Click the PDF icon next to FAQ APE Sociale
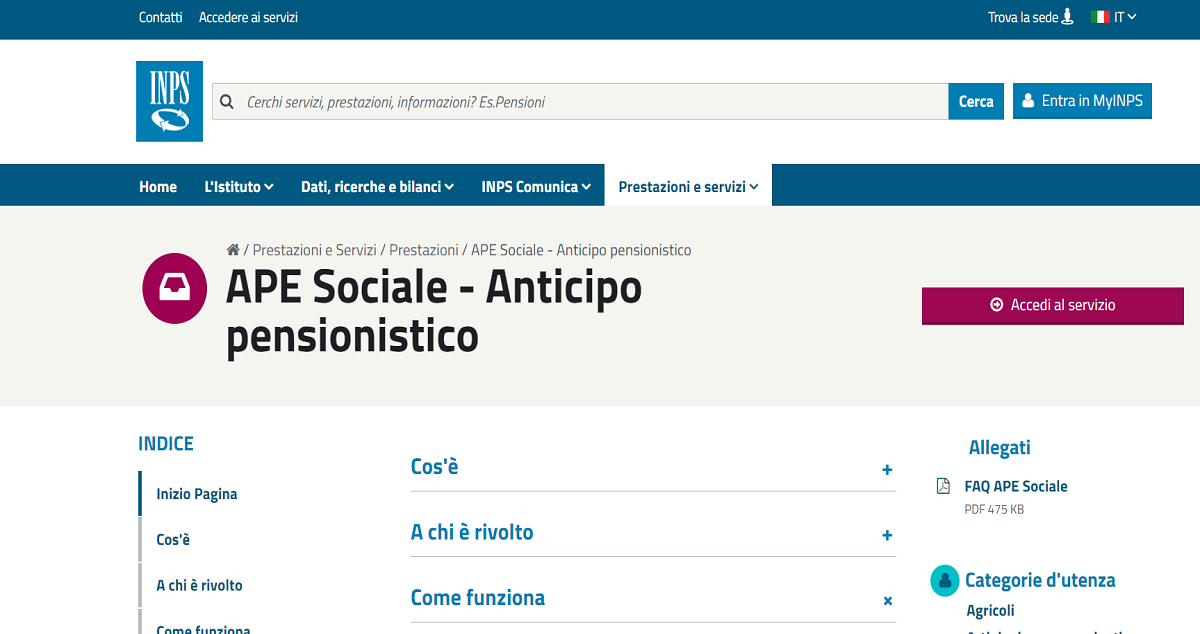The height and width of the screenshot is (634, 1200). pos(943,486)
